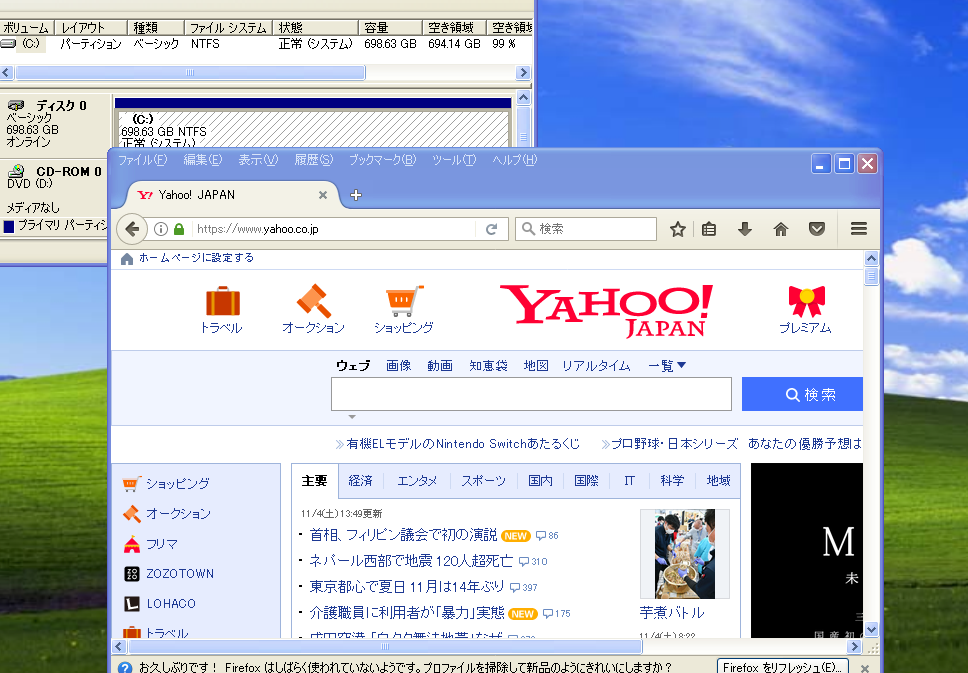Click the Firefox URL address bar
968x673 pixels.
[x=333, y=229]
